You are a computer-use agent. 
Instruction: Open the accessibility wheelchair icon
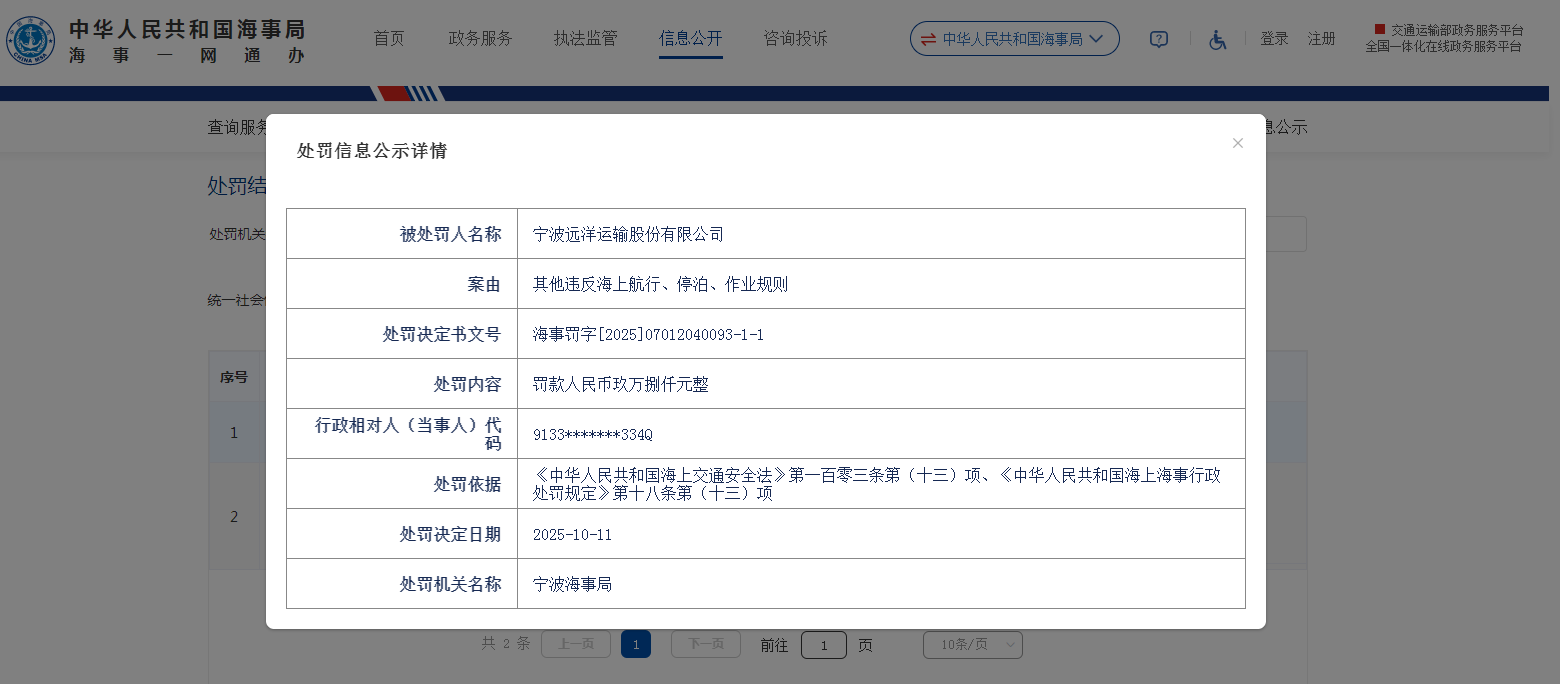click(1217, 39)
